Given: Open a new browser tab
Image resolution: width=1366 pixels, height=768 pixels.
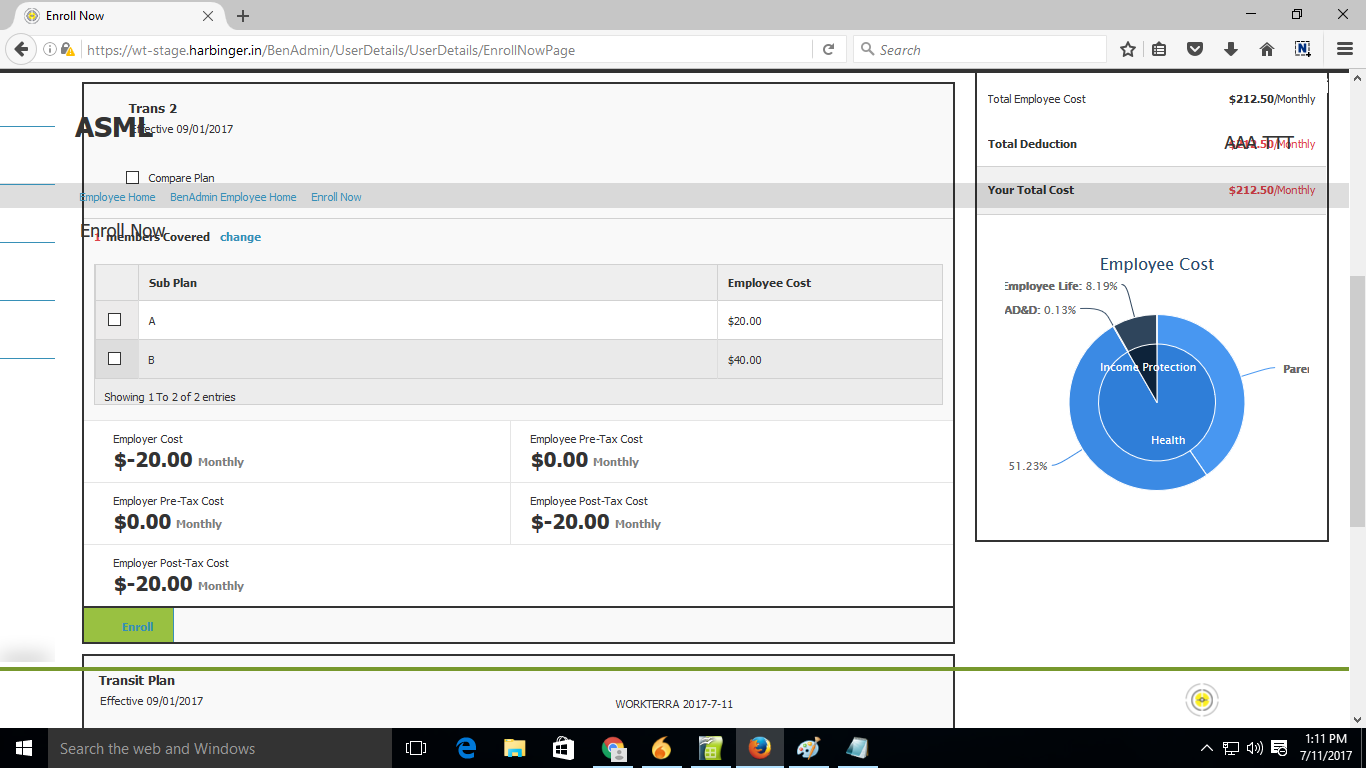Looking at the screenshot, I should click(243, 16).
